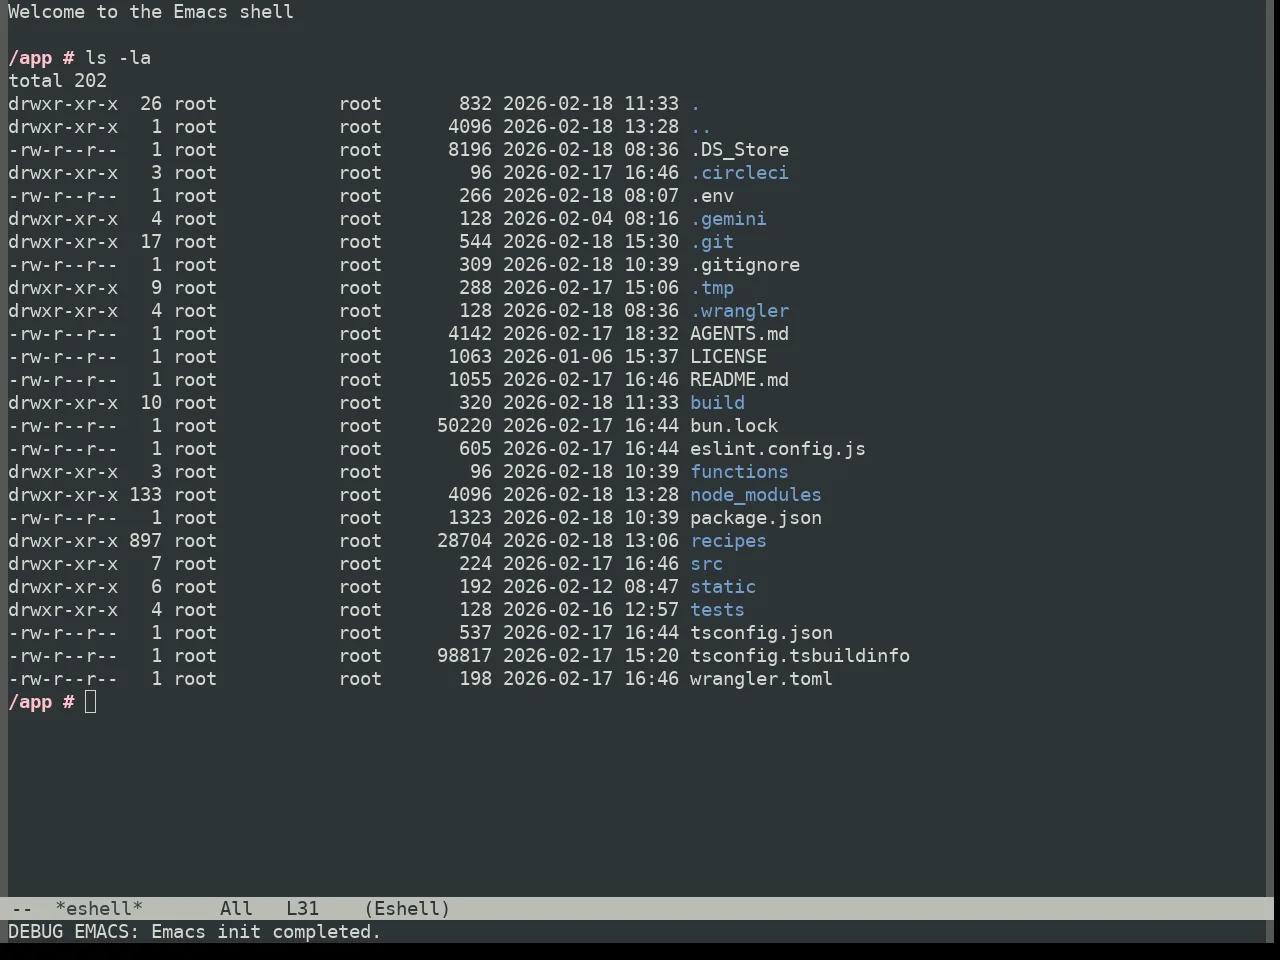Viewport: 1280px width, 960px height.
Task: Open the build directory entry
Action: pyautogui.click(x=717, y=403)
